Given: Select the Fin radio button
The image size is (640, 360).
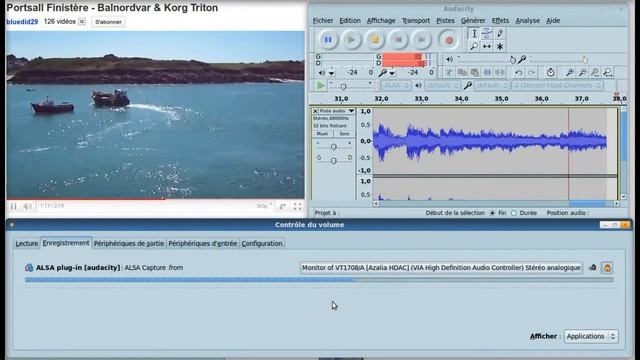Looking at the screenshot, I should point(492,213).
